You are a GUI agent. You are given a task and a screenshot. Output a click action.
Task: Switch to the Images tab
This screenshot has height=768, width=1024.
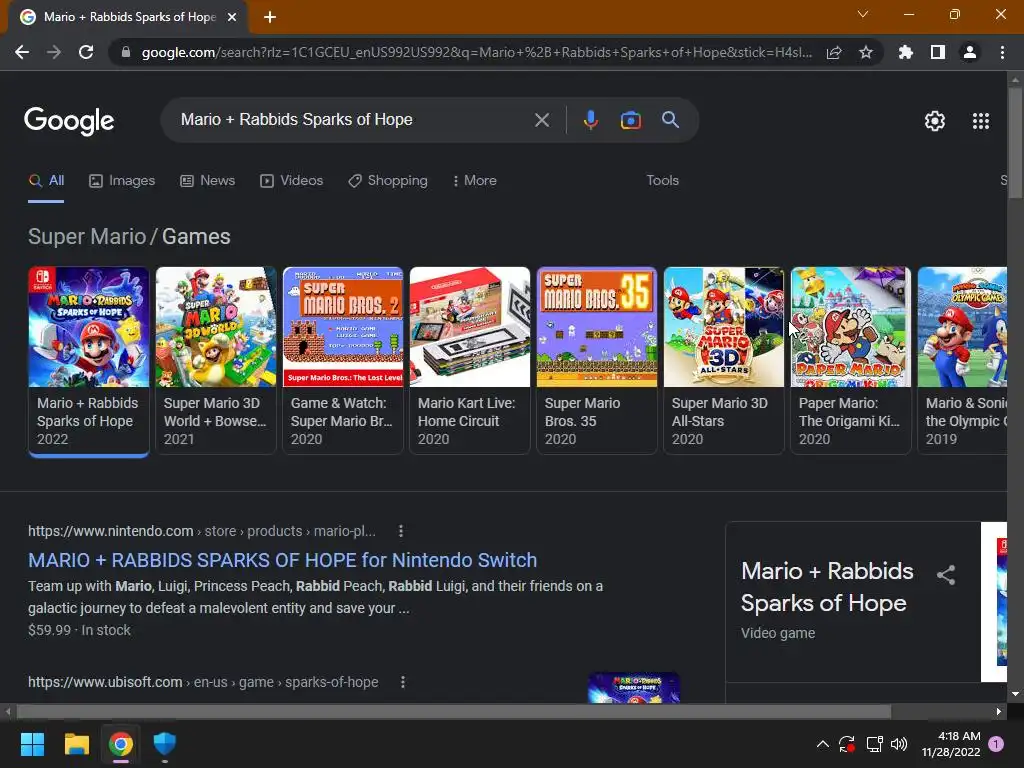122,180
